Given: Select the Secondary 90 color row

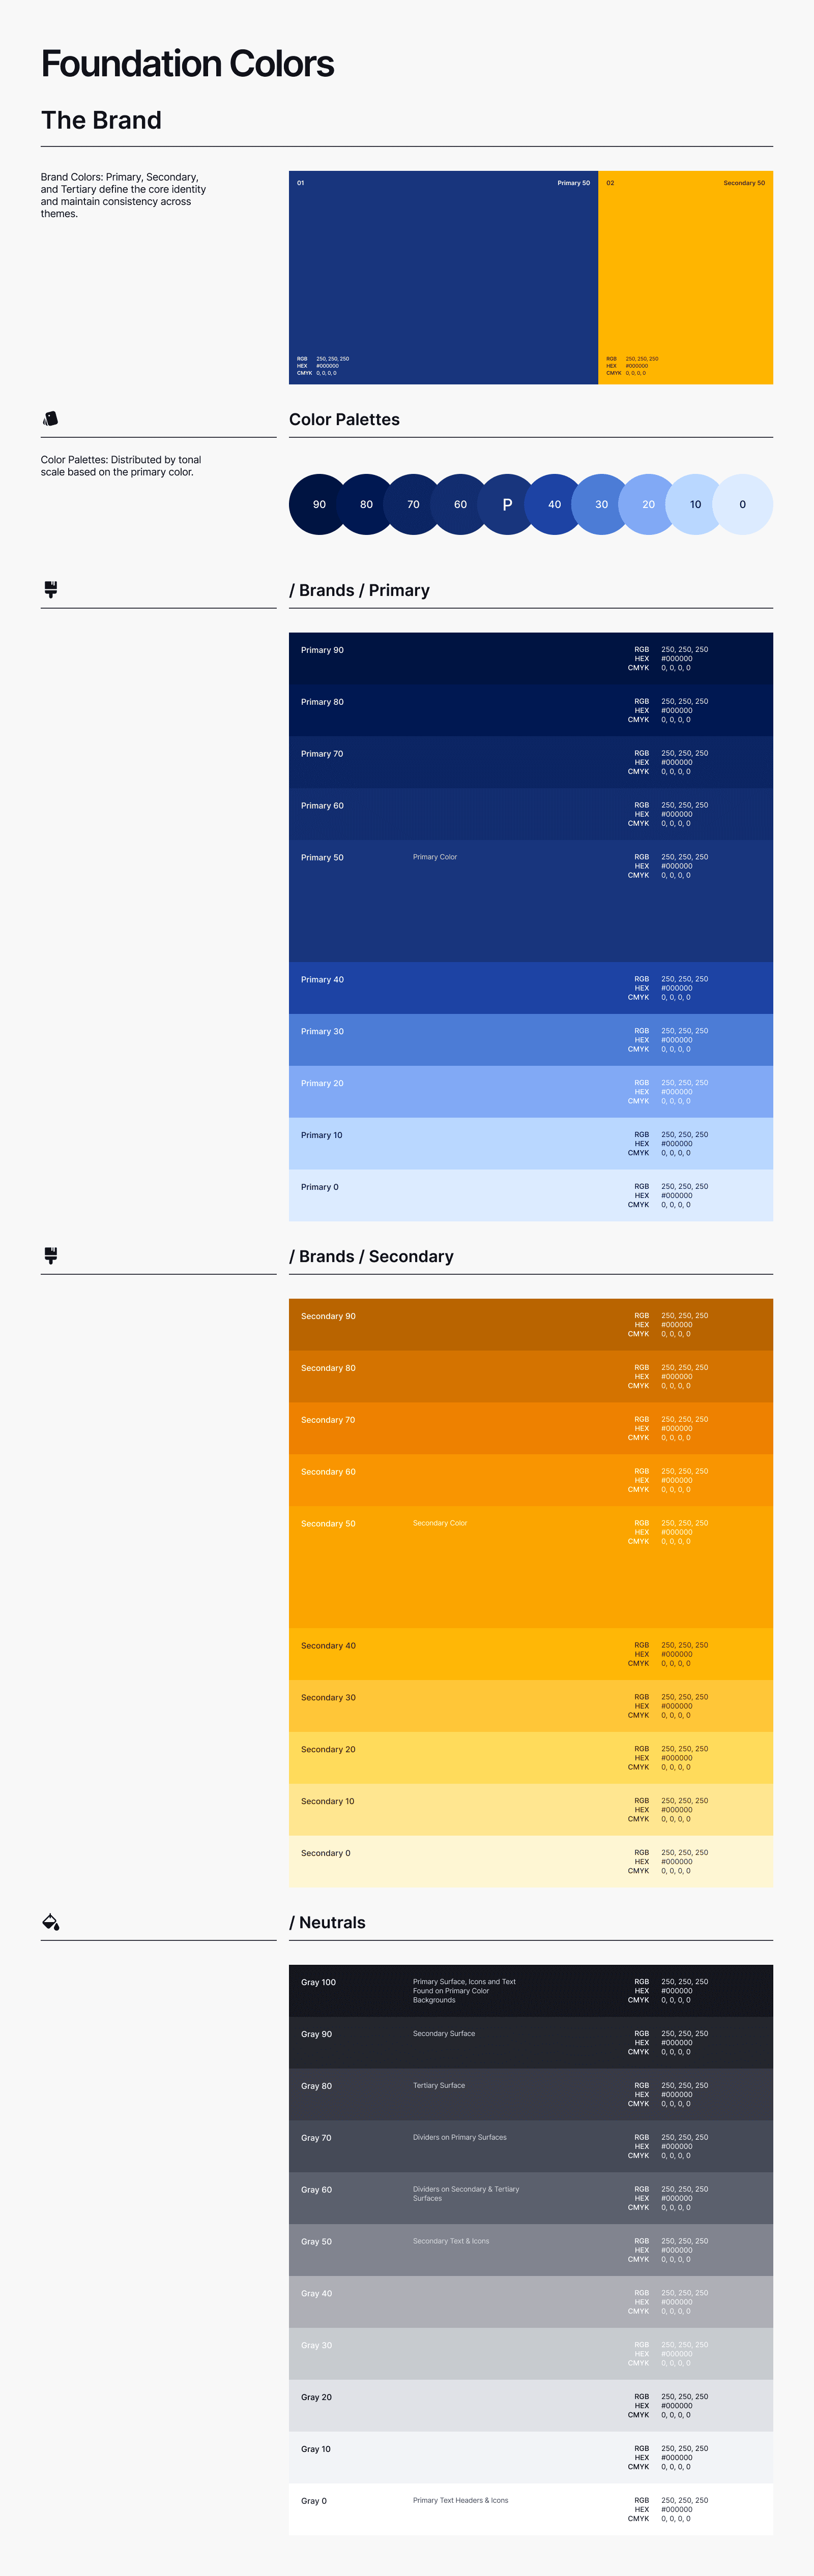Looking at the screenshot, I should pos(531,1324).
